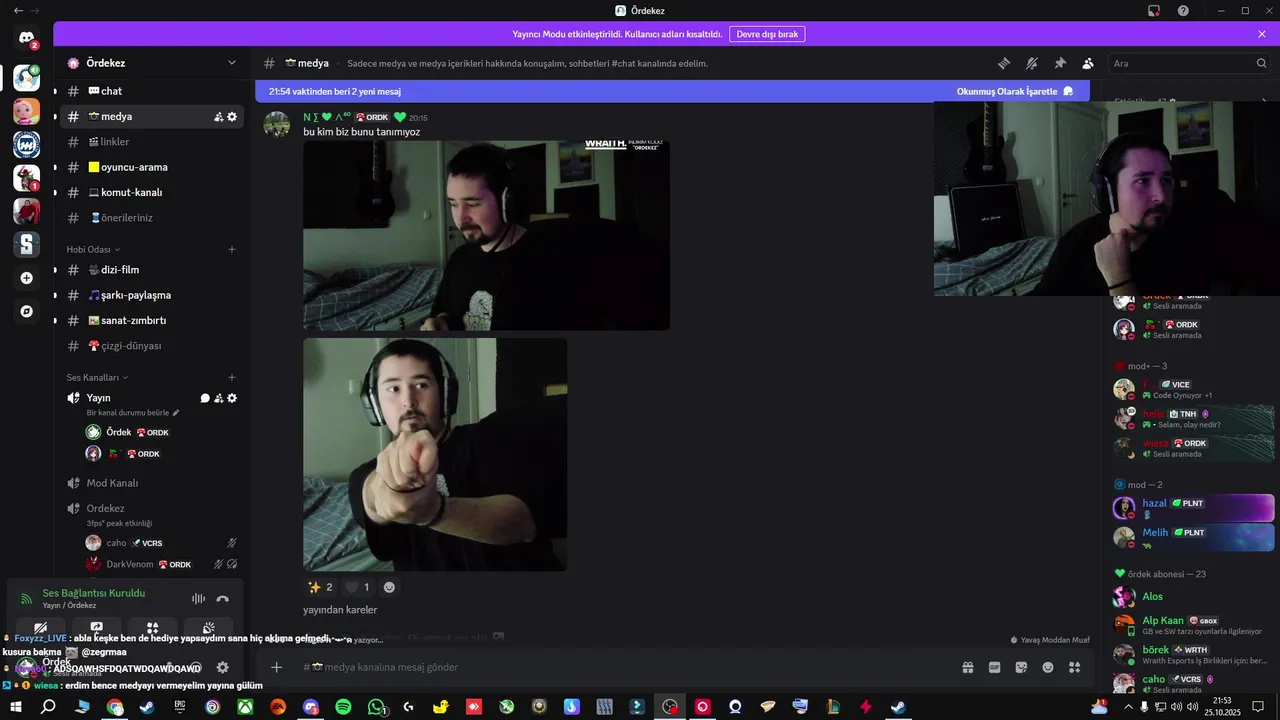
Task: Toggle noise suppression waveform icon
Action: coord(198,599)
